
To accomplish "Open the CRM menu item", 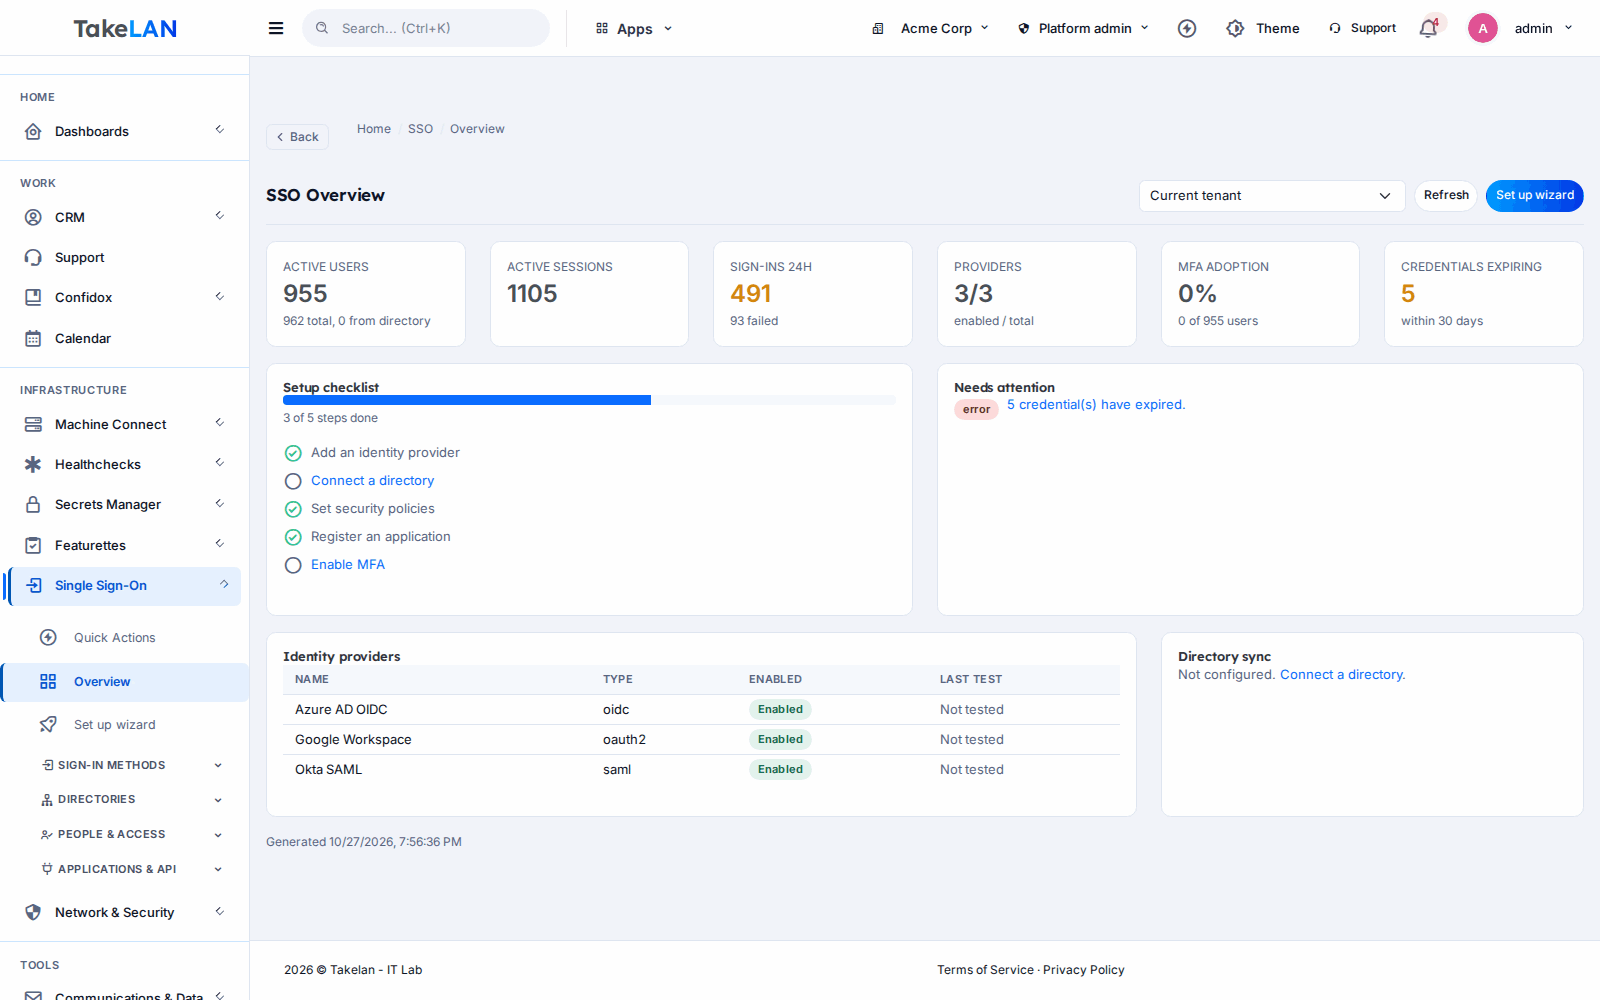I will pos(125,217).
